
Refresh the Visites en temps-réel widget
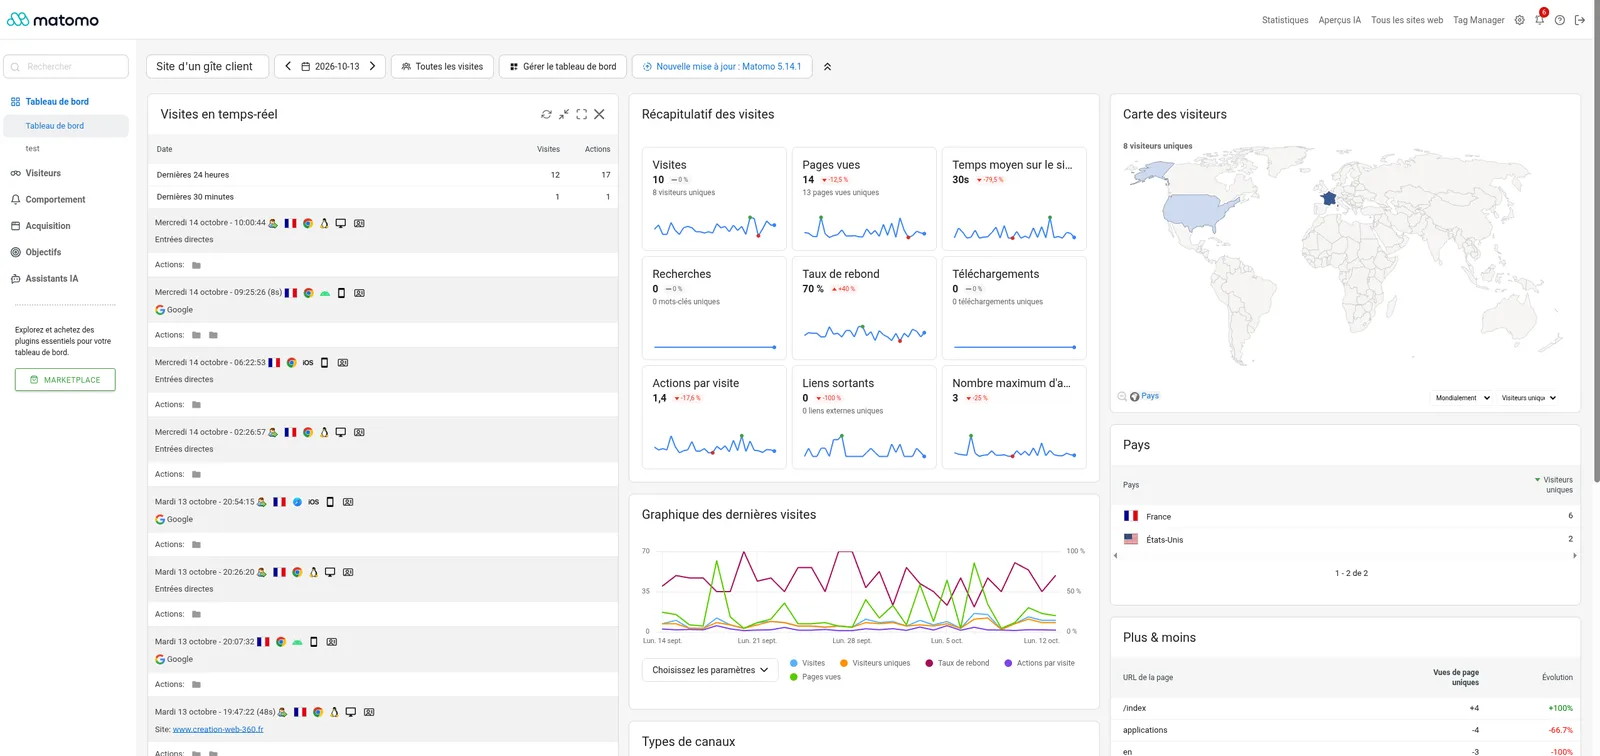coord(546,114)
